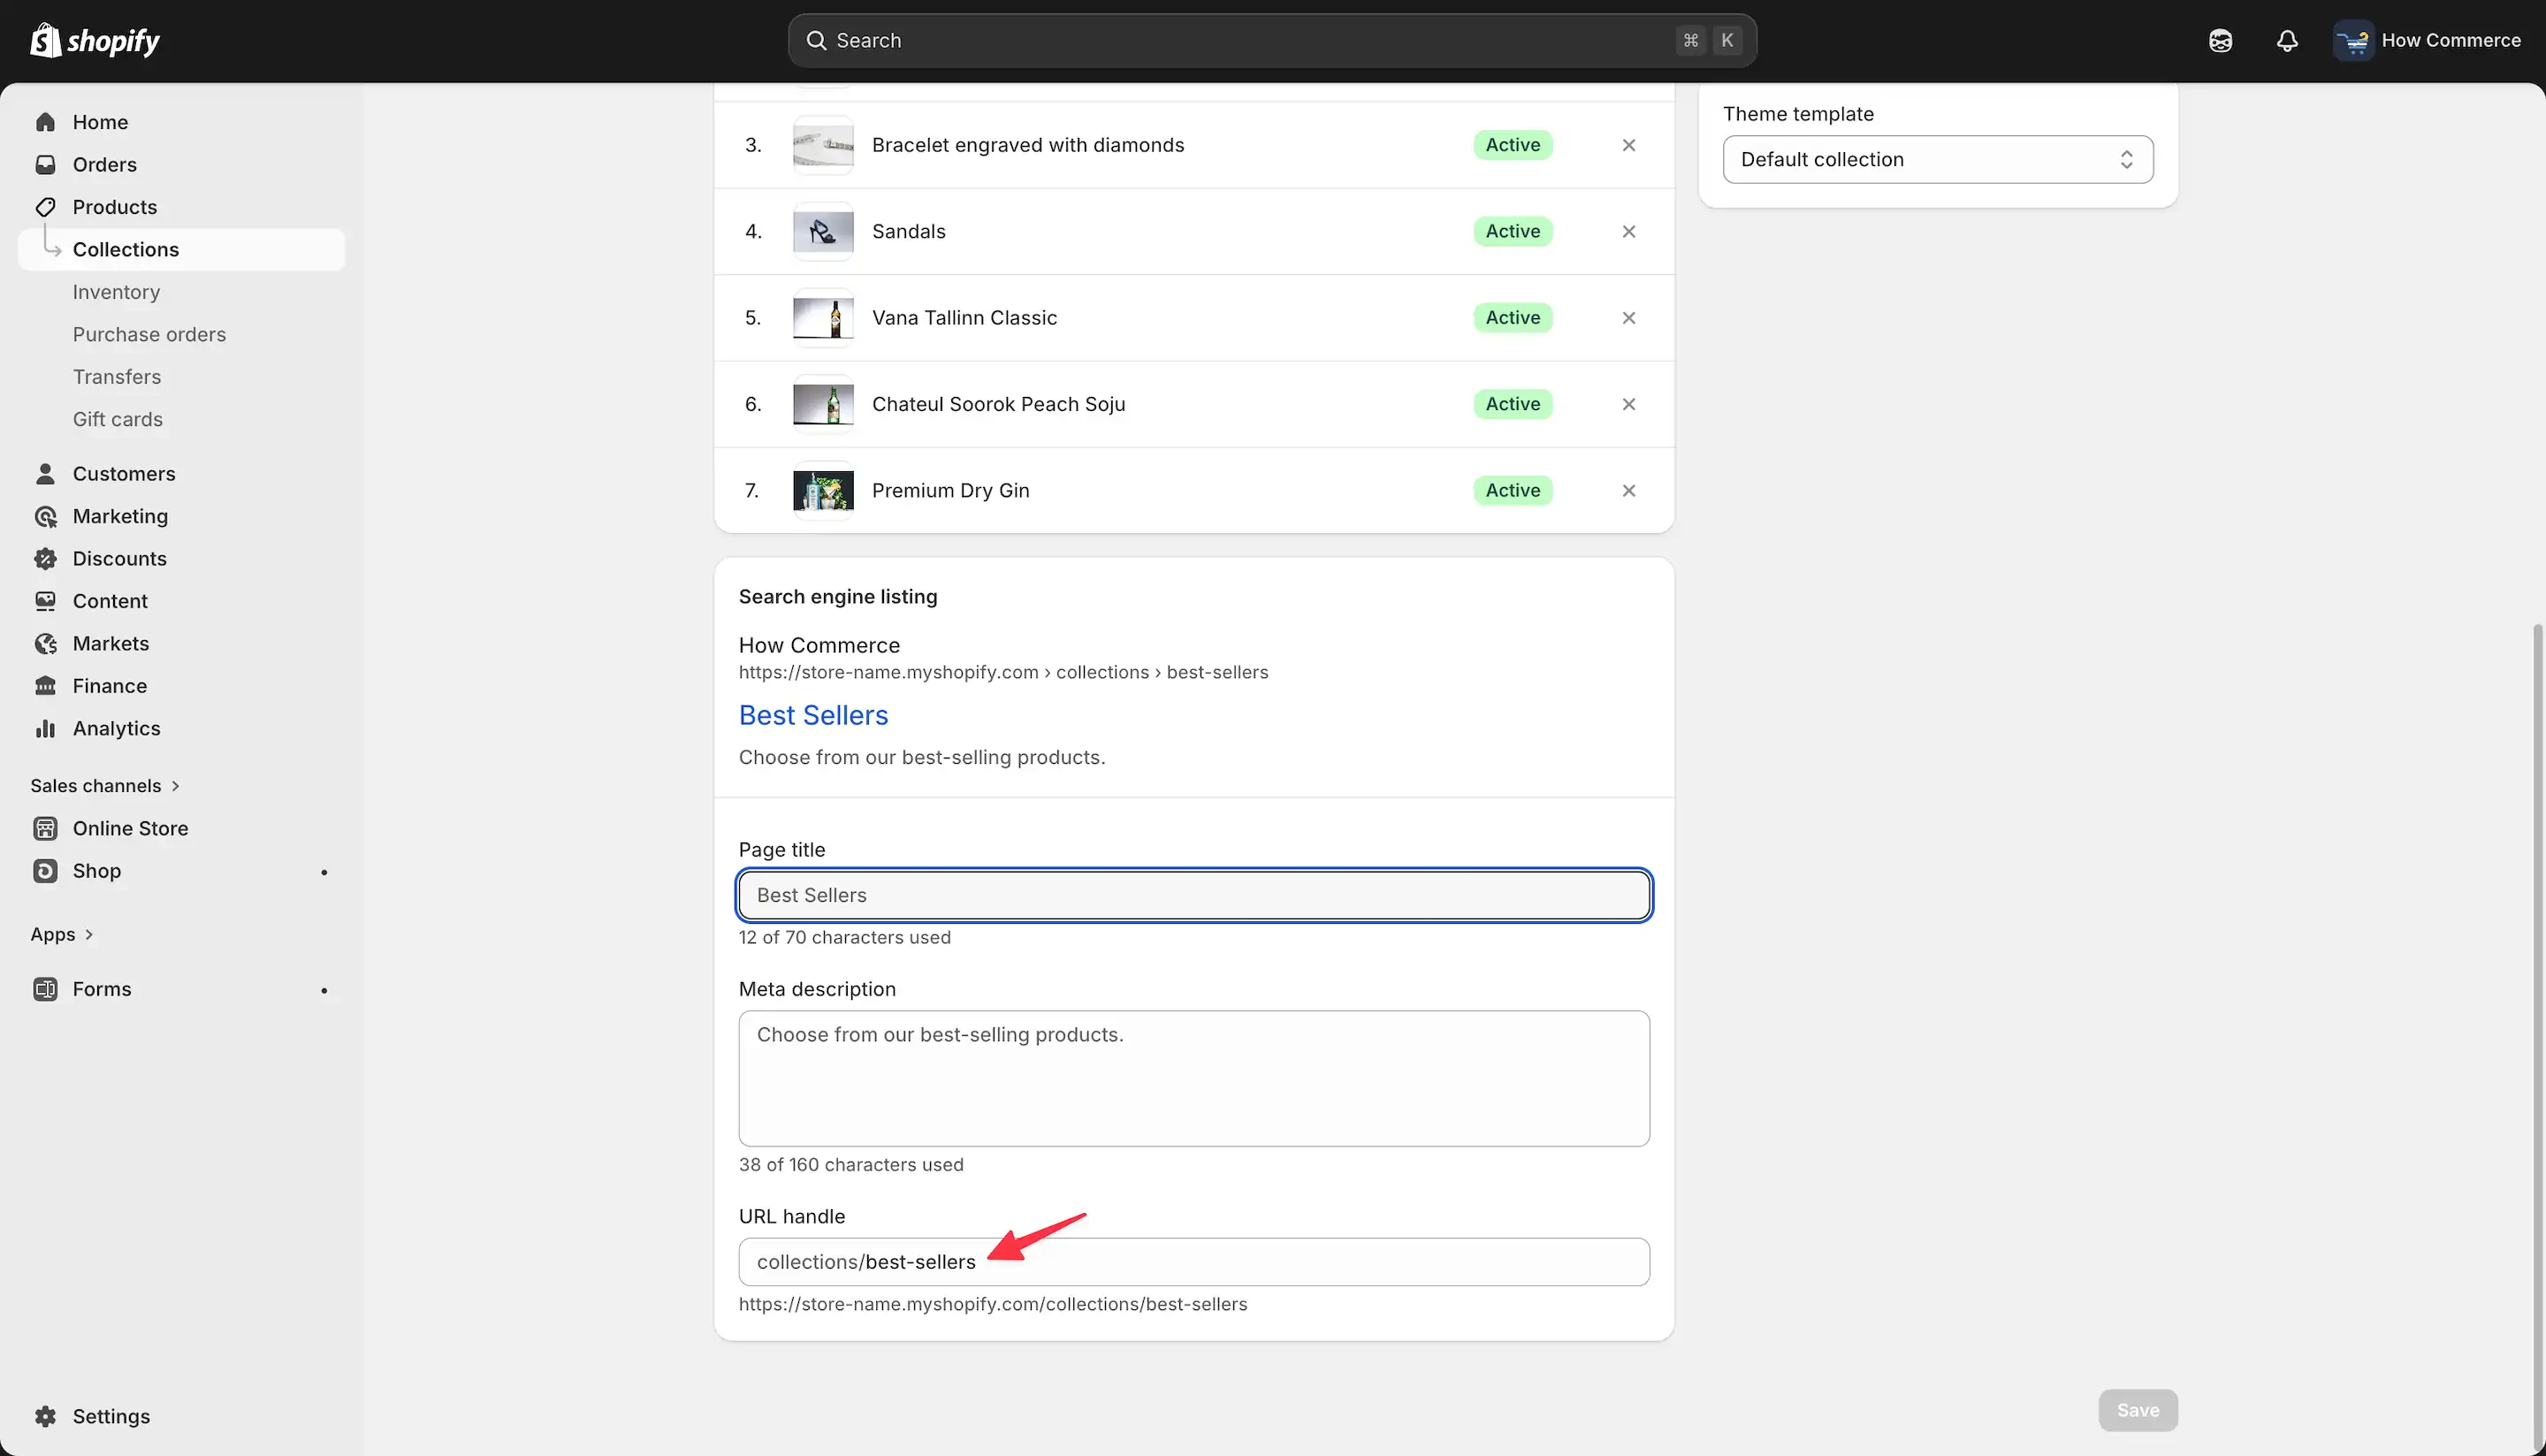
Task: Click the Online Store storefront icon
Action: (45, 829)
